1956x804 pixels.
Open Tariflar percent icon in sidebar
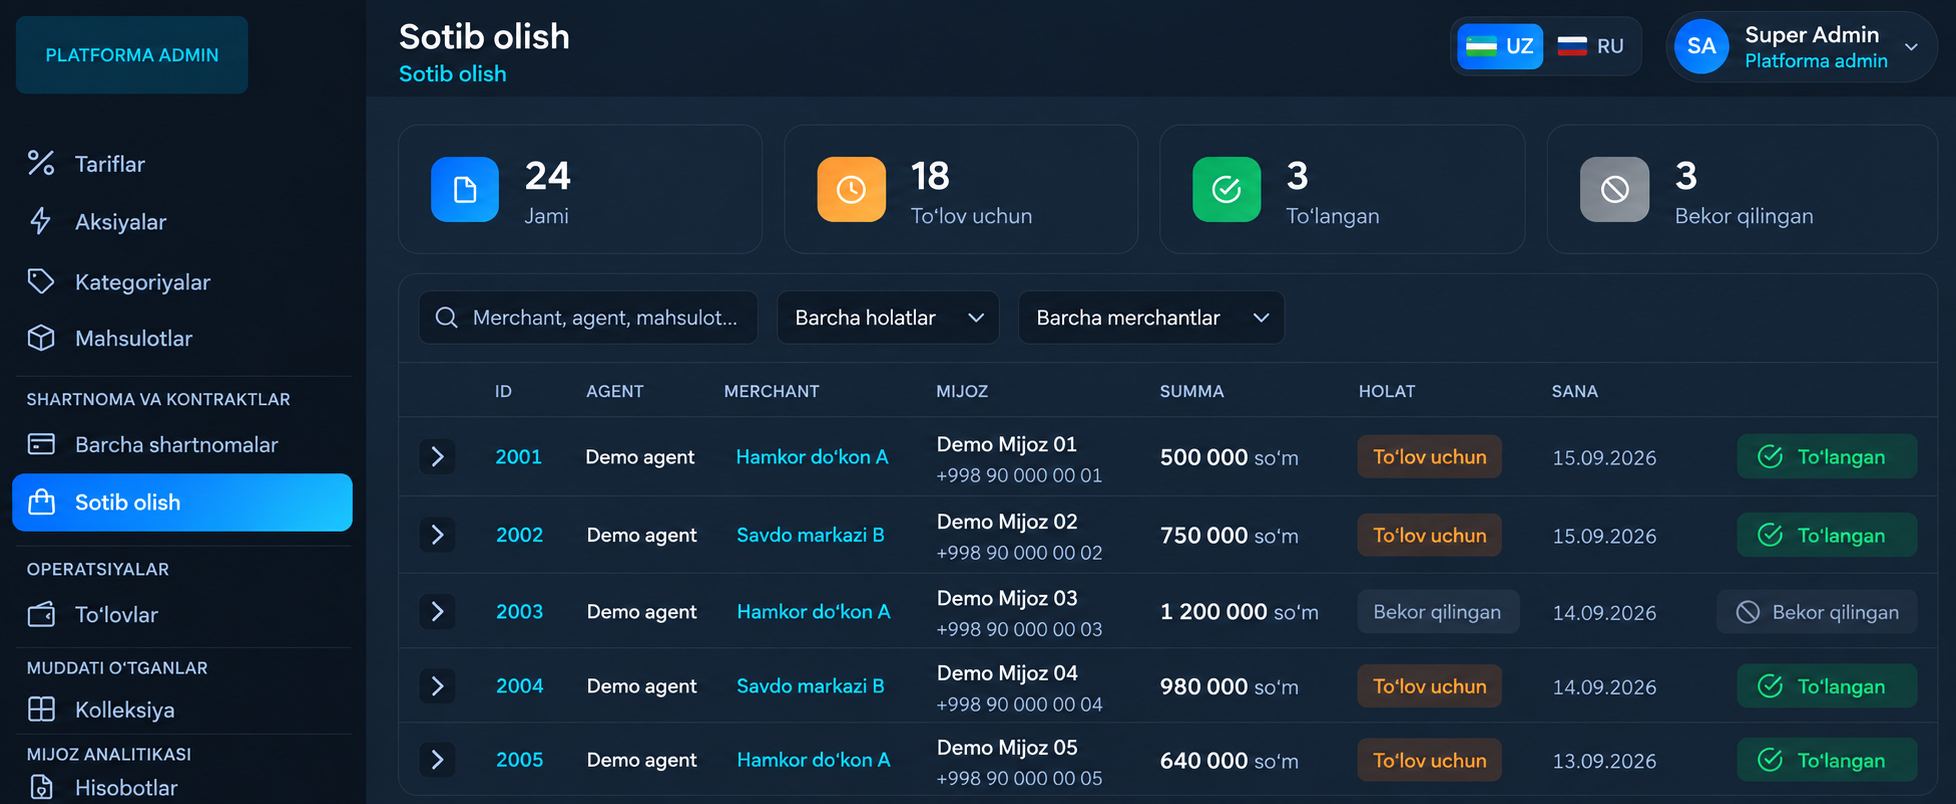pos(41,163)
